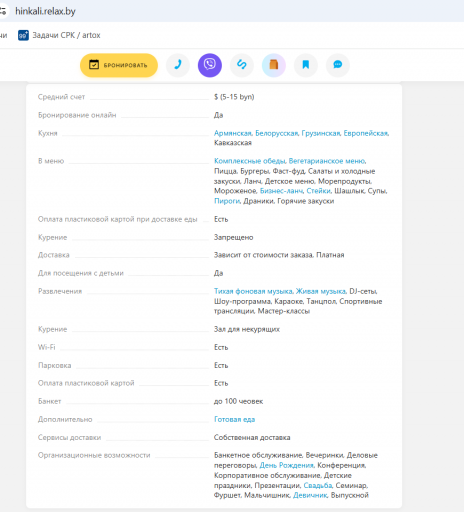Image resolution: width=464 pixels, height=512 pixels.
Task: Click the Организационные возможности label
Action: (x=94, y=455)
